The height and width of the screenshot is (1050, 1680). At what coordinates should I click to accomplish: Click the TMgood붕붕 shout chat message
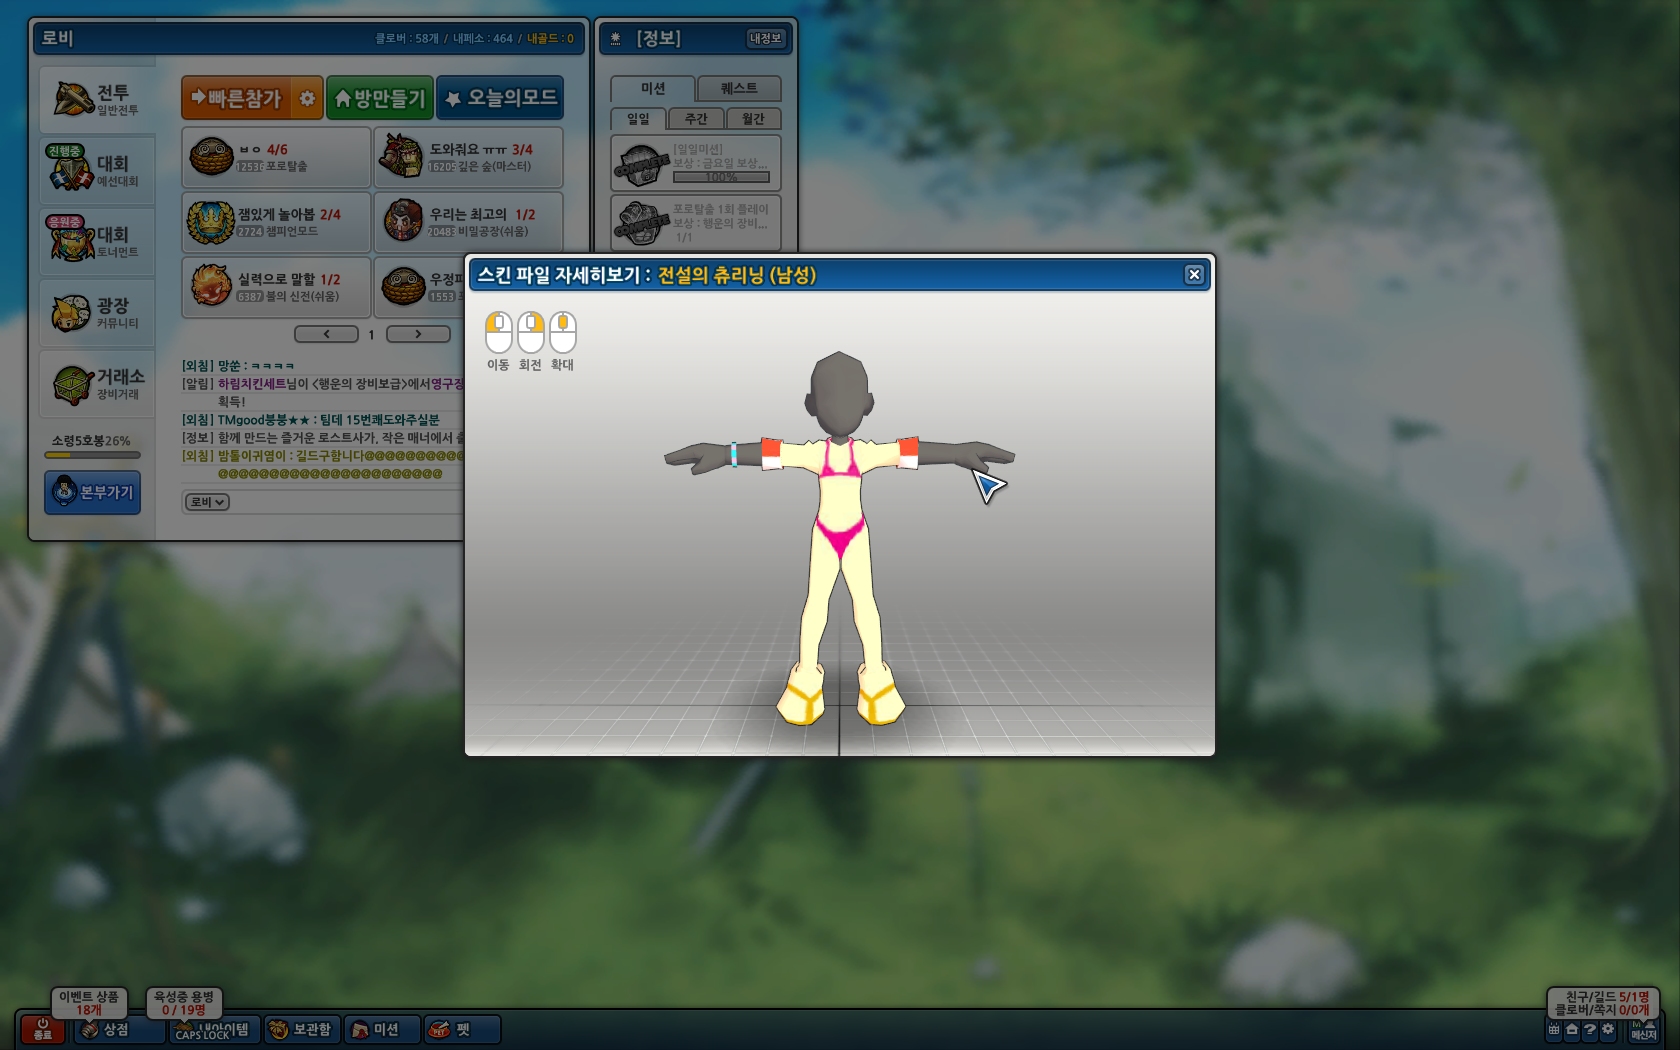point(310,420)
